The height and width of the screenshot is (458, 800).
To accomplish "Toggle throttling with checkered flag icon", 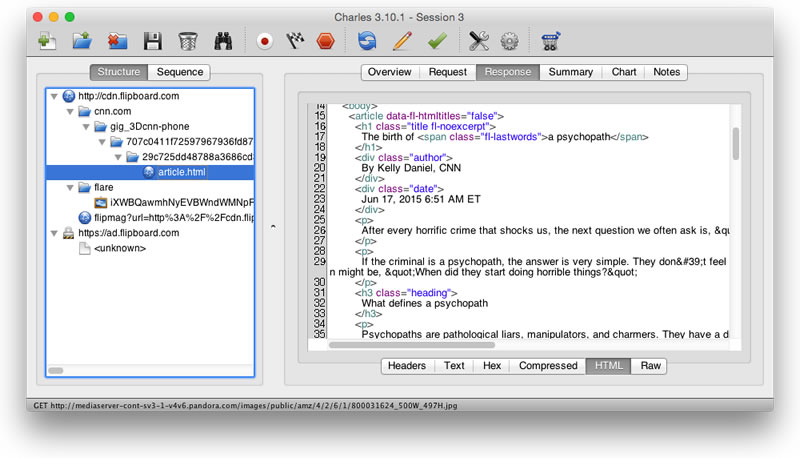I will pyautogui.click(x=295, y=41).
